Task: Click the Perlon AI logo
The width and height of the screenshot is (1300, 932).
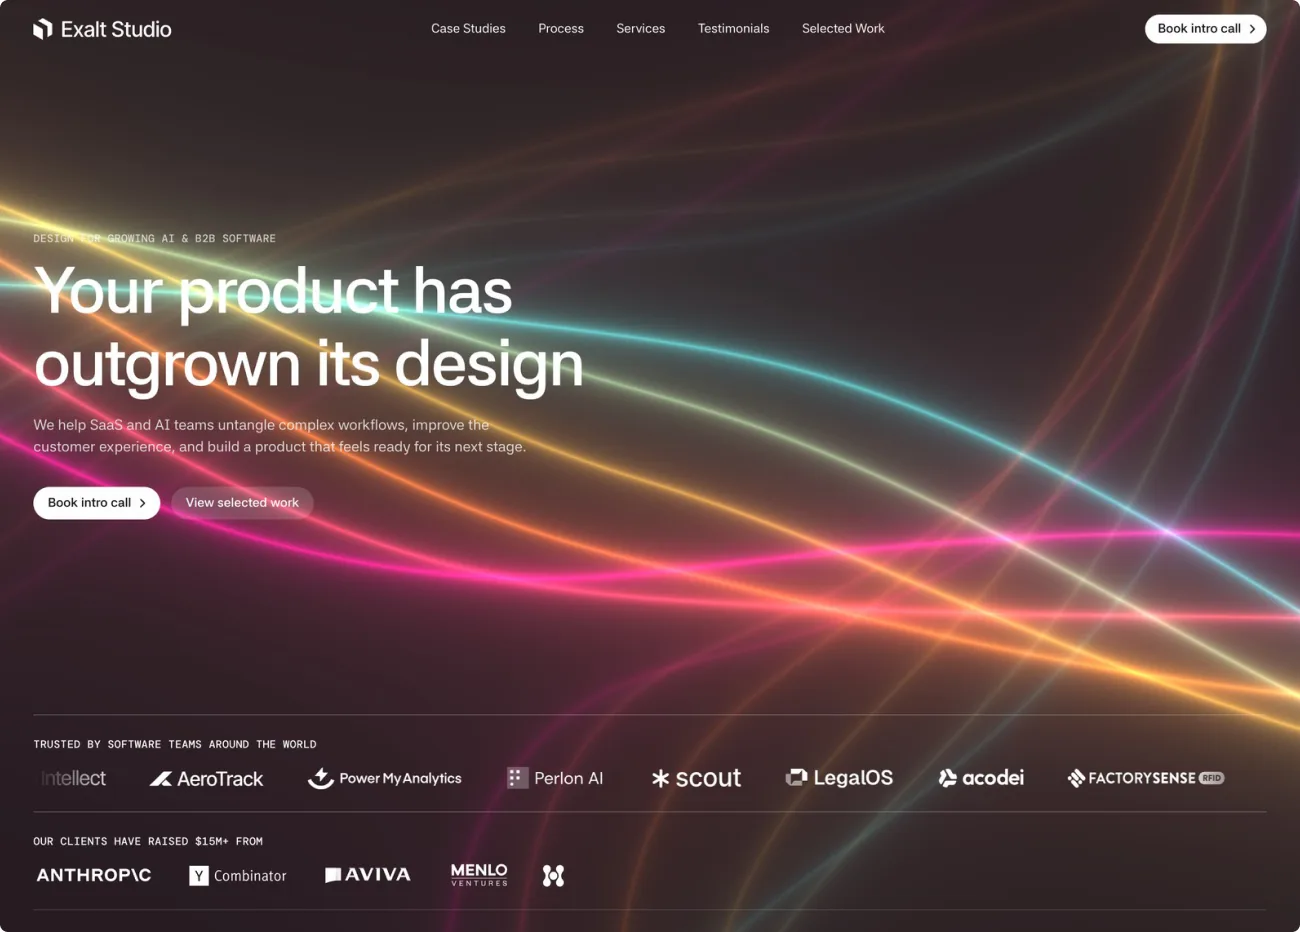Action: (555, 778)
